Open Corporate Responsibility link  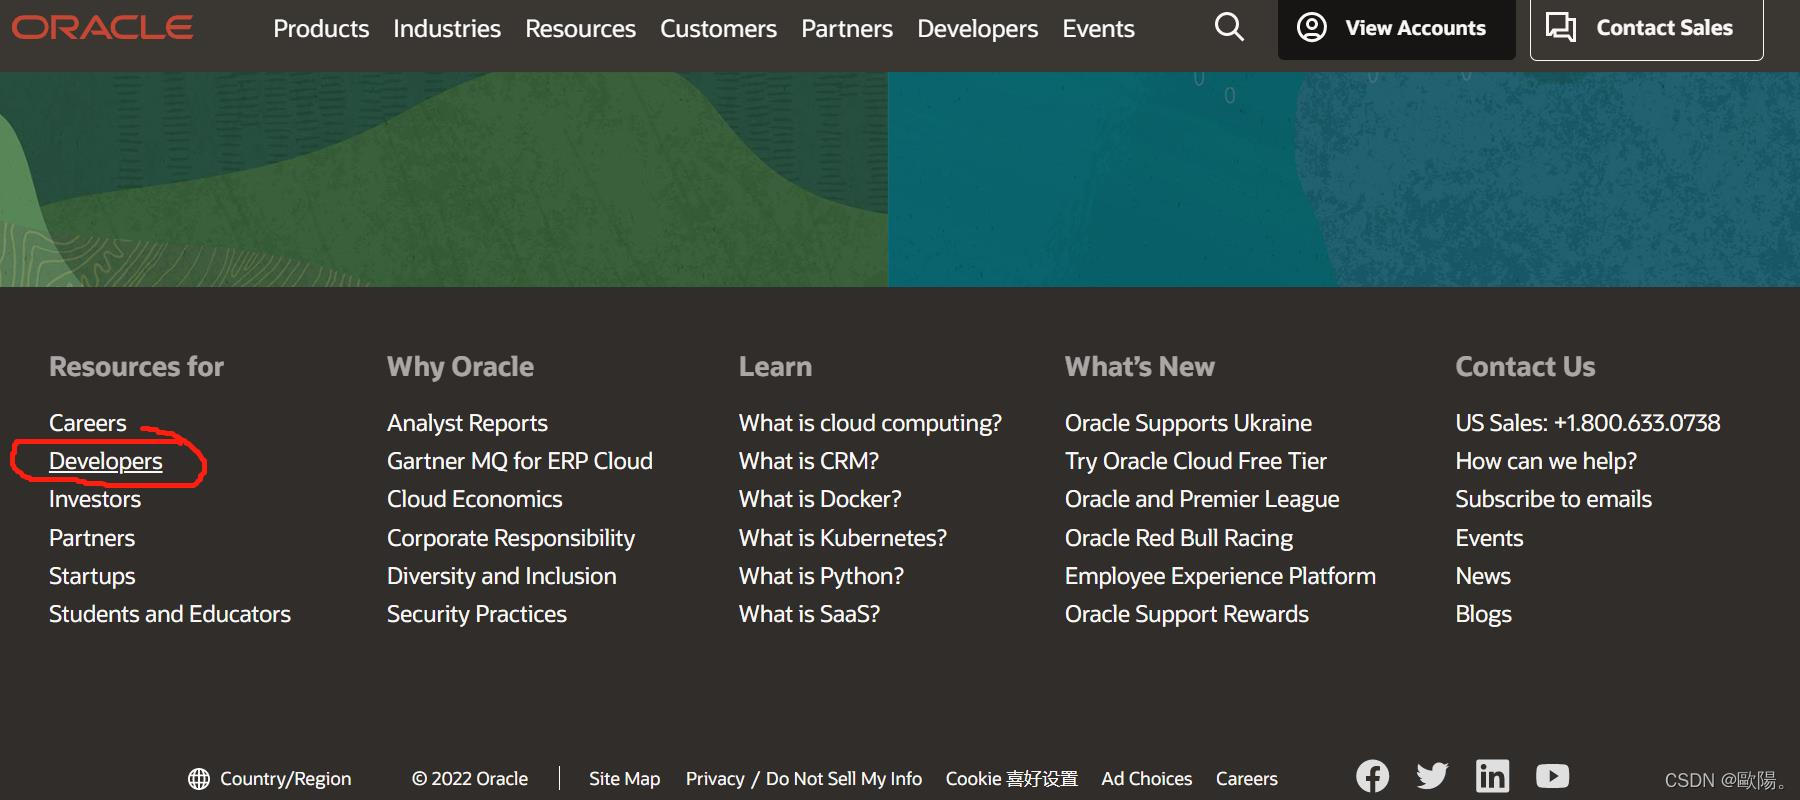[511, 538]
